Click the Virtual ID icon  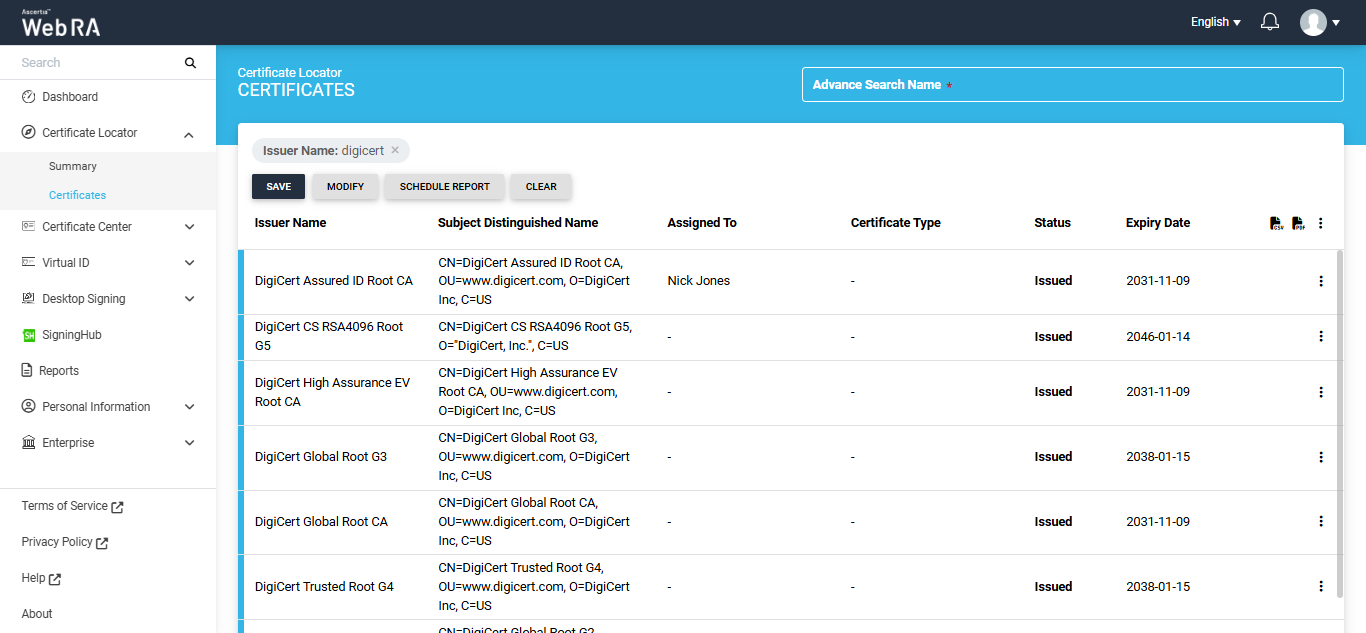(28, 263)
